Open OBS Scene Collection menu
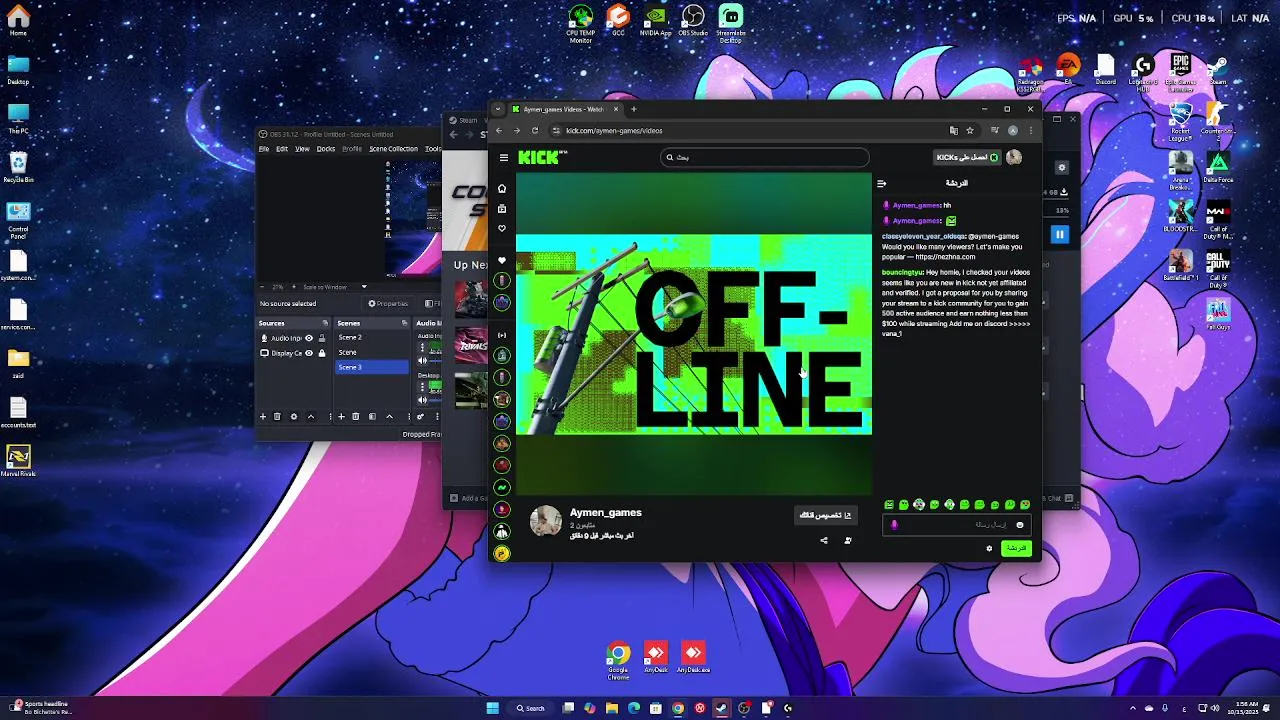The height and width of the screenshot is (720, 1280). pyautogui.click(x=393, y=149)
